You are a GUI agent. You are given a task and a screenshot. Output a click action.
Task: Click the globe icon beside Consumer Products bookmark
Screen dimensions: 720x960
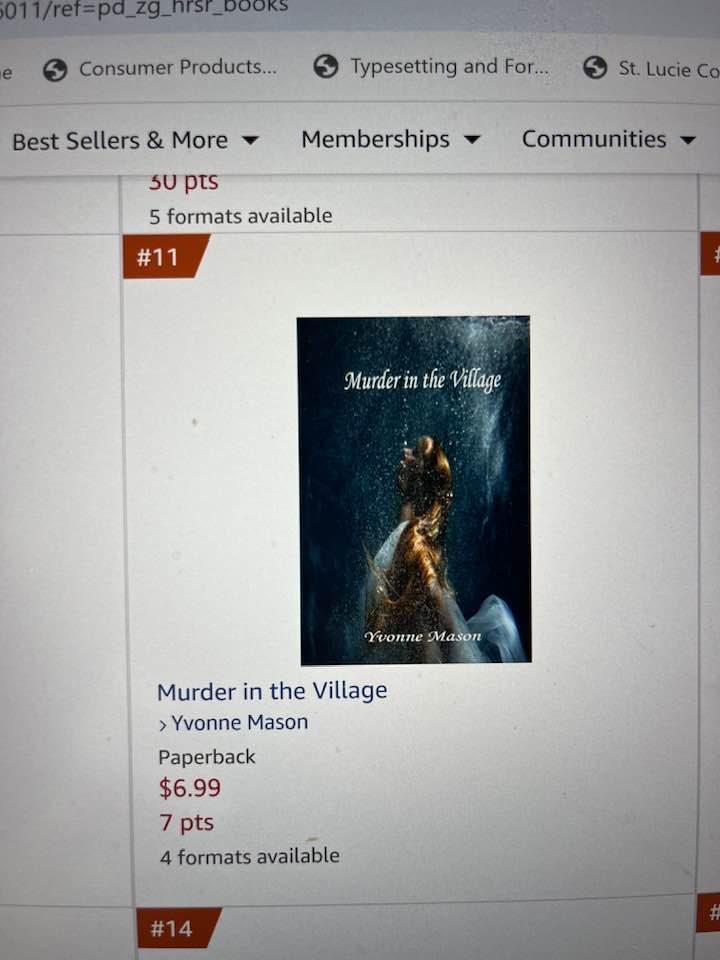tap(55, 70)
